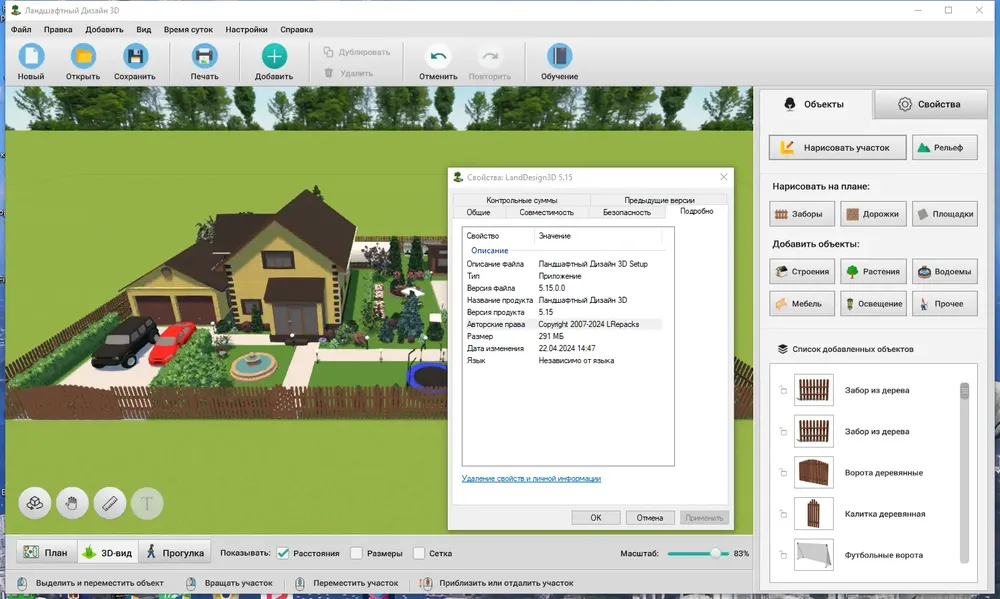The width and height of the screenshot is (1000, 599).
Task: Adjust the Масштаб zoom slider
Action: [698, 553]
